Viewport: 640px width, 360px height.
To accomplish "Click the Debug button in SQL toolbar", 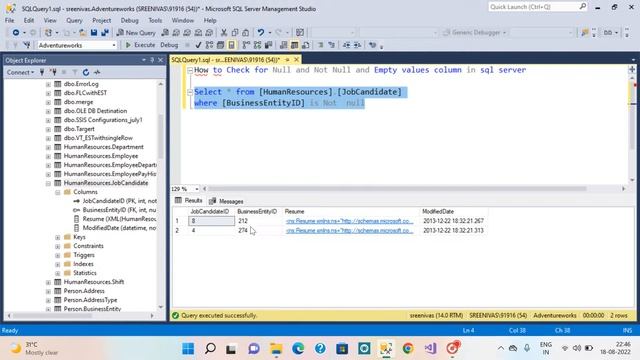I will coord(169,45).
